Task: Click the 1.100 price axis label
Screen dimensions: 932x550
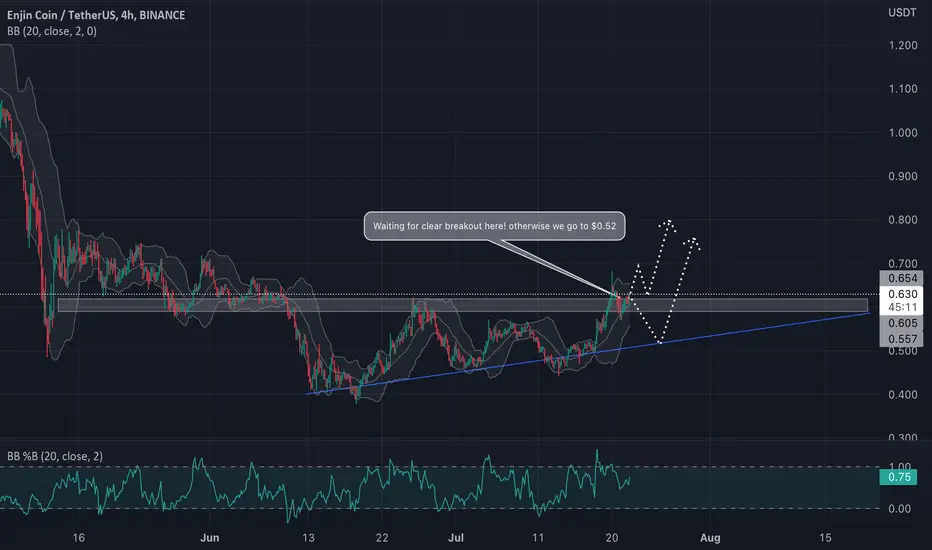Action: tap(902, 89)
